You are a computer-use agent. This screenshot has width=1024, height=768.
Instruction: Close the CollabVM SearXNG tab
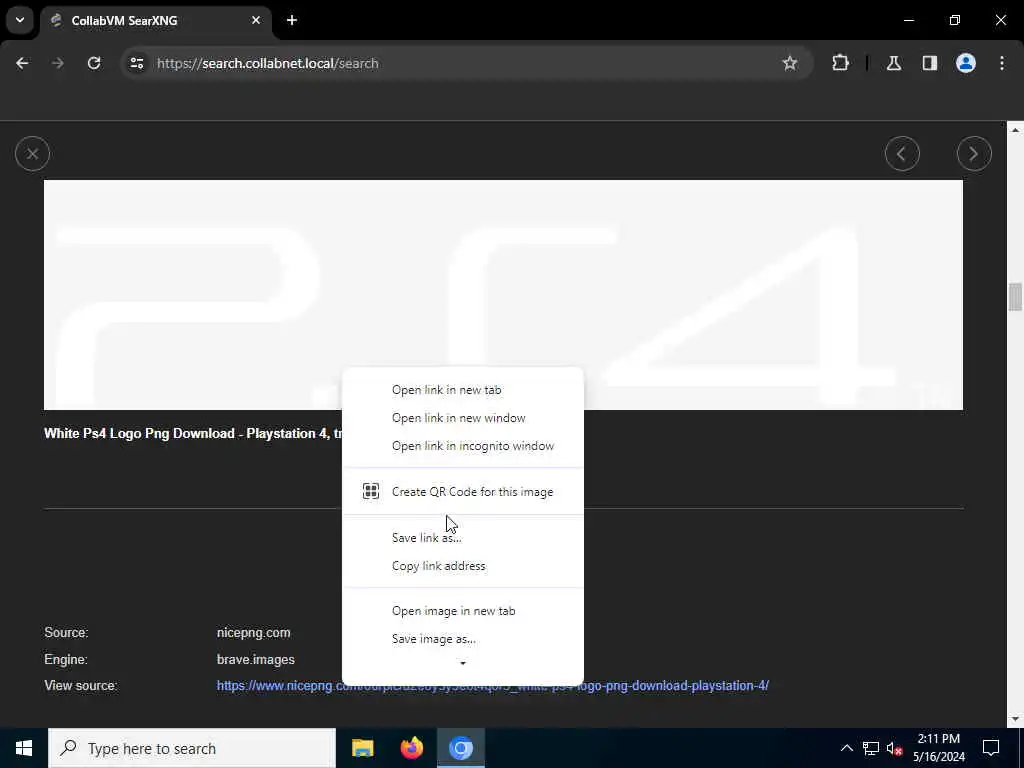point(256,20)
